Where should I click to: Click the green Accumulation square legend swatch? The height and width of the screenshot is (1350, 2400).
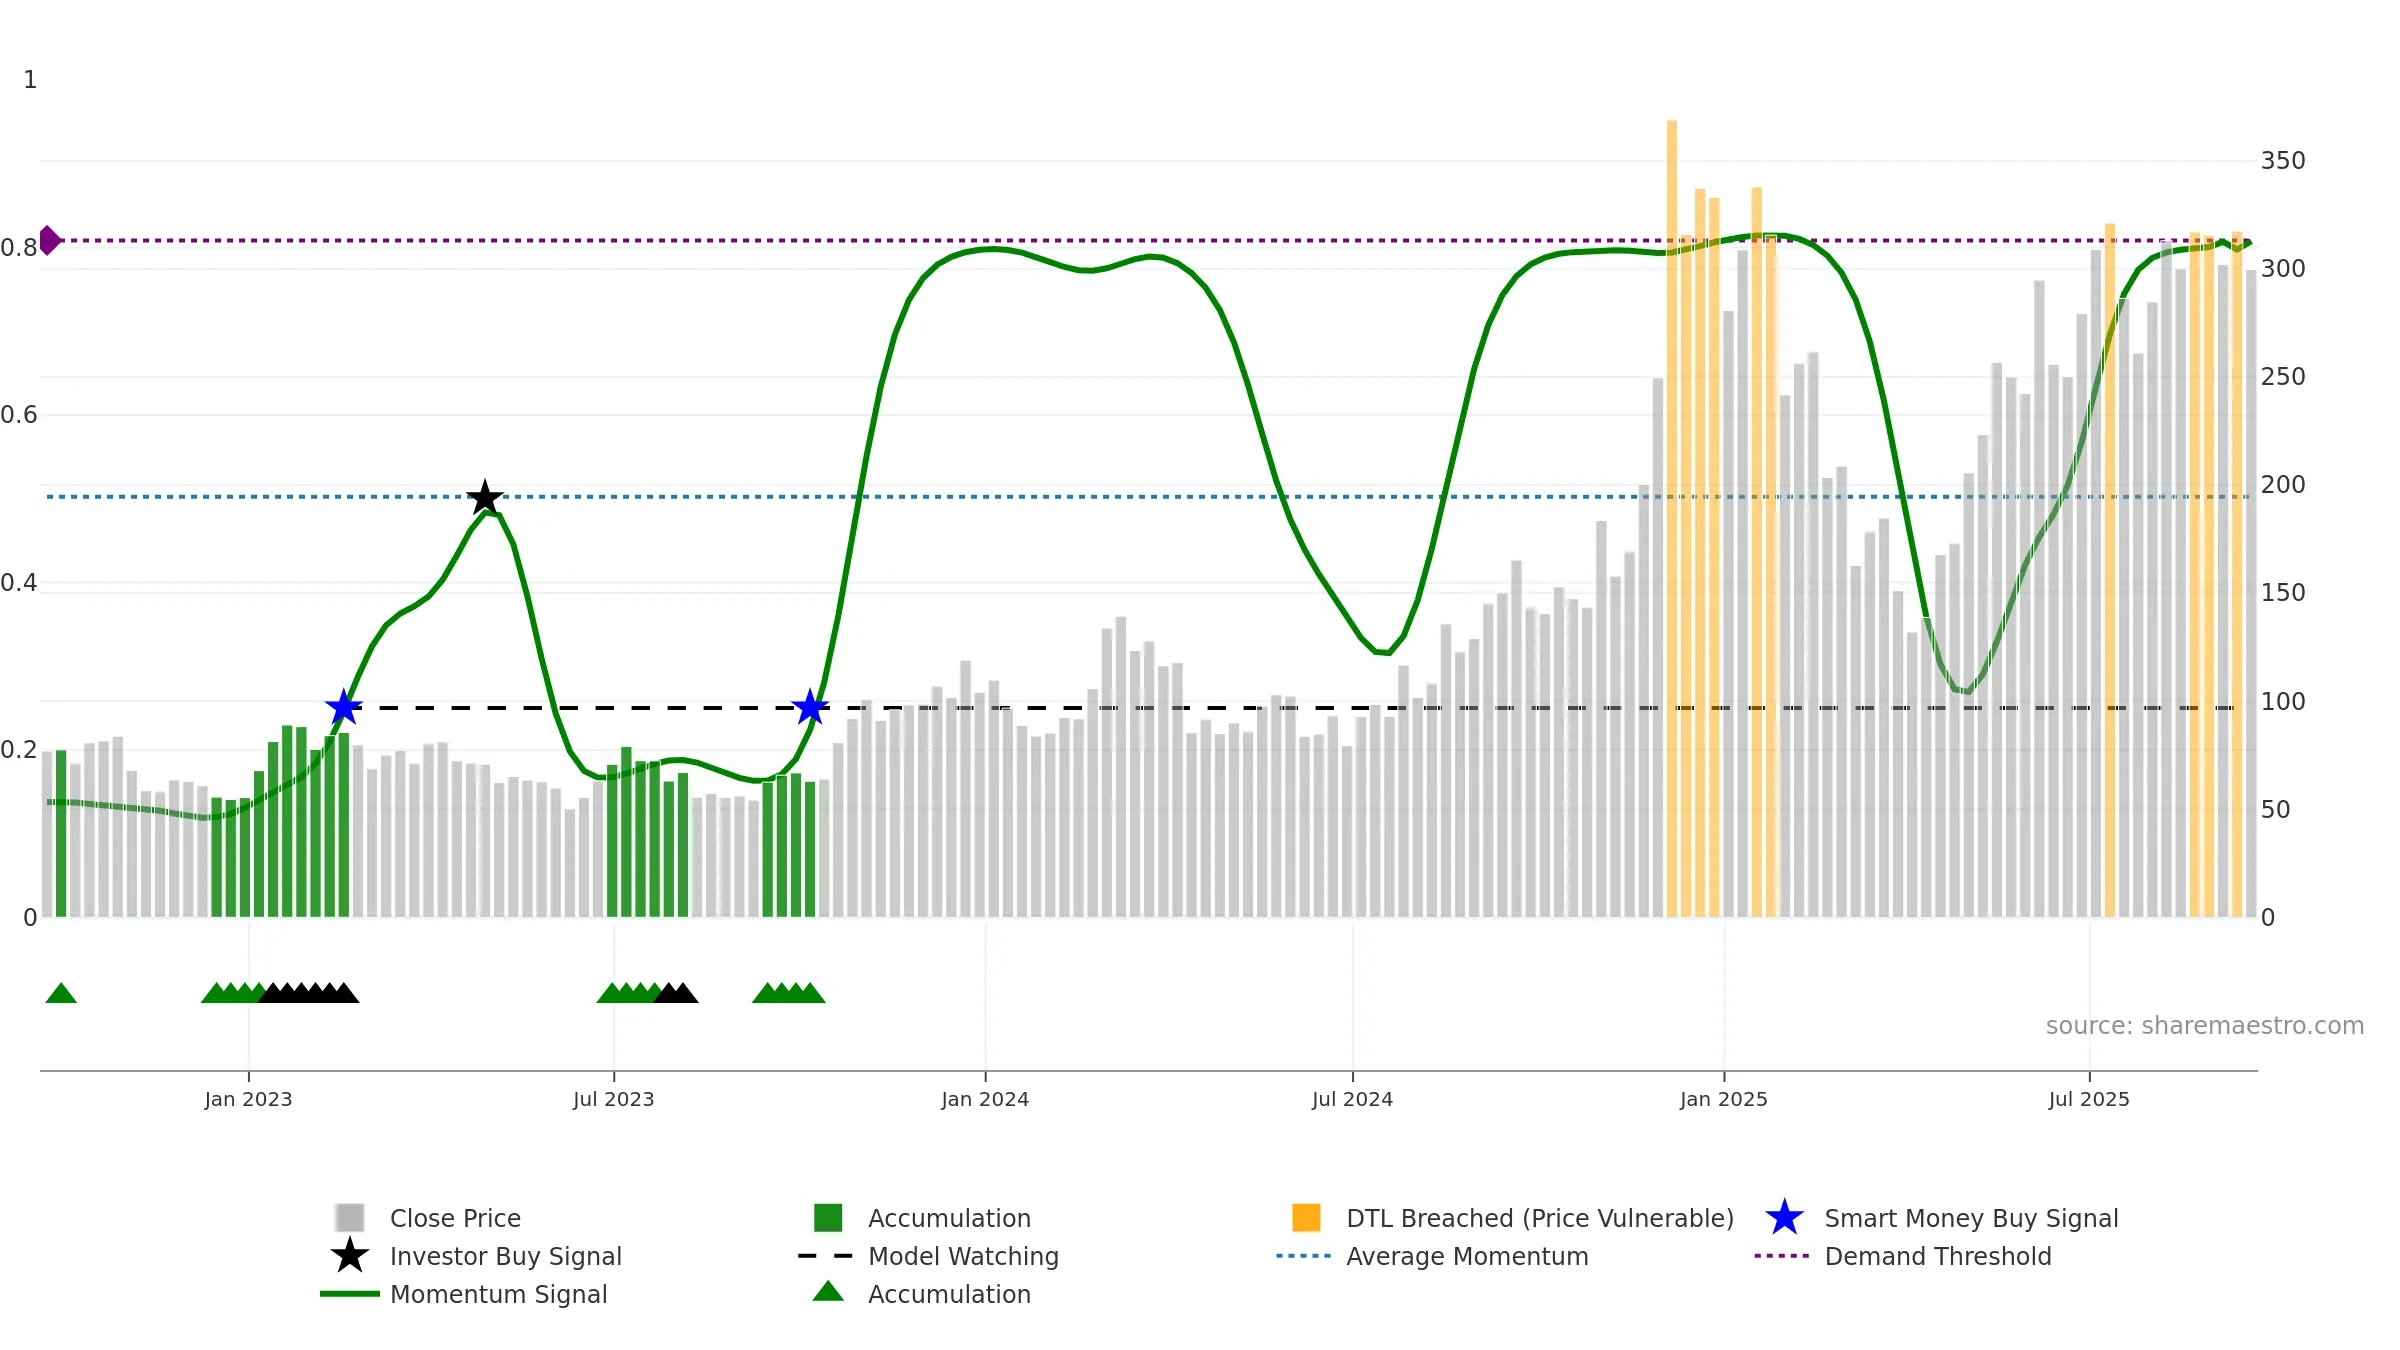coord(828,1217)
